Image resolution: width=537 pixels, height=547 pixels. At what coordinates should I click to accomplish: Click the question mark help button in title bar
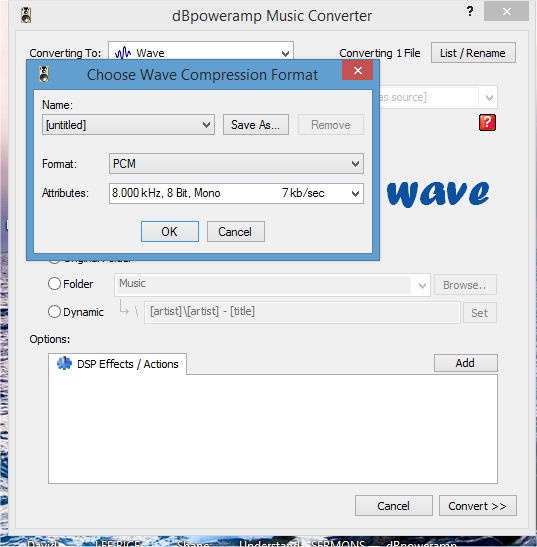[x=470, y=12]
